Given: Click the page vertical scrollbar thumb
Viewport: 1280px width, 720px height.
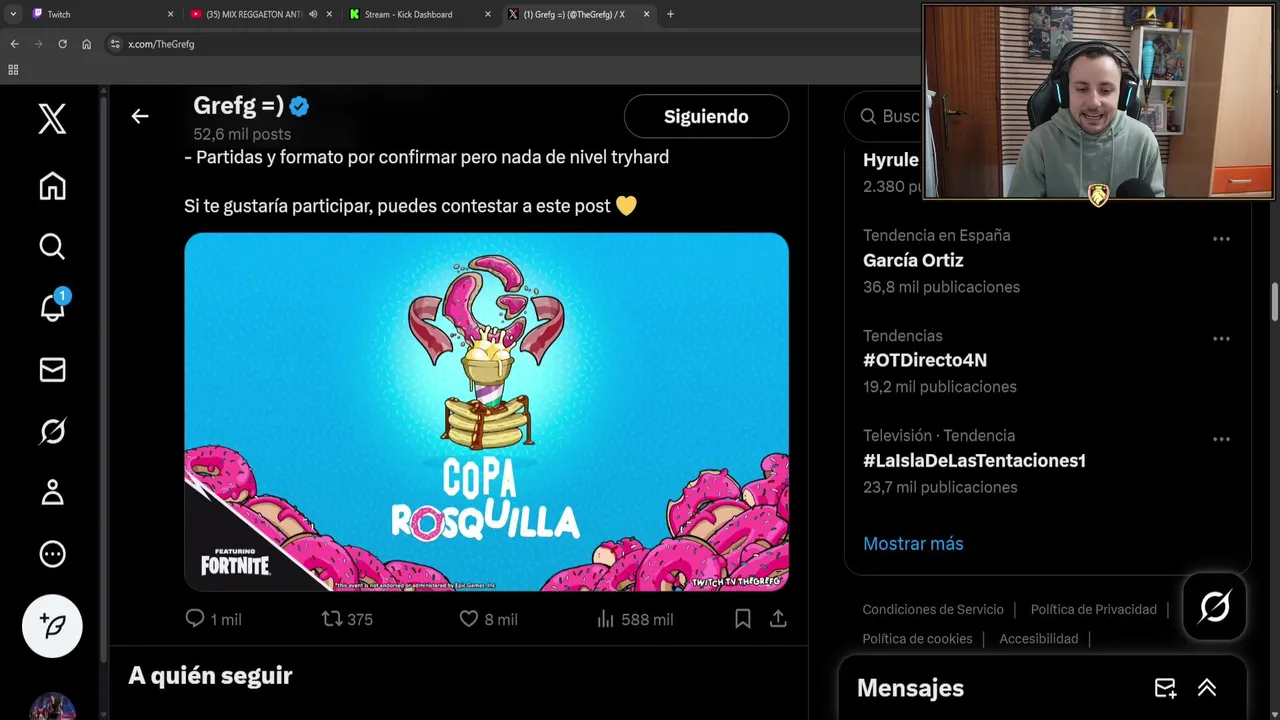Looking at the screenshot, I should [1274, 302].
